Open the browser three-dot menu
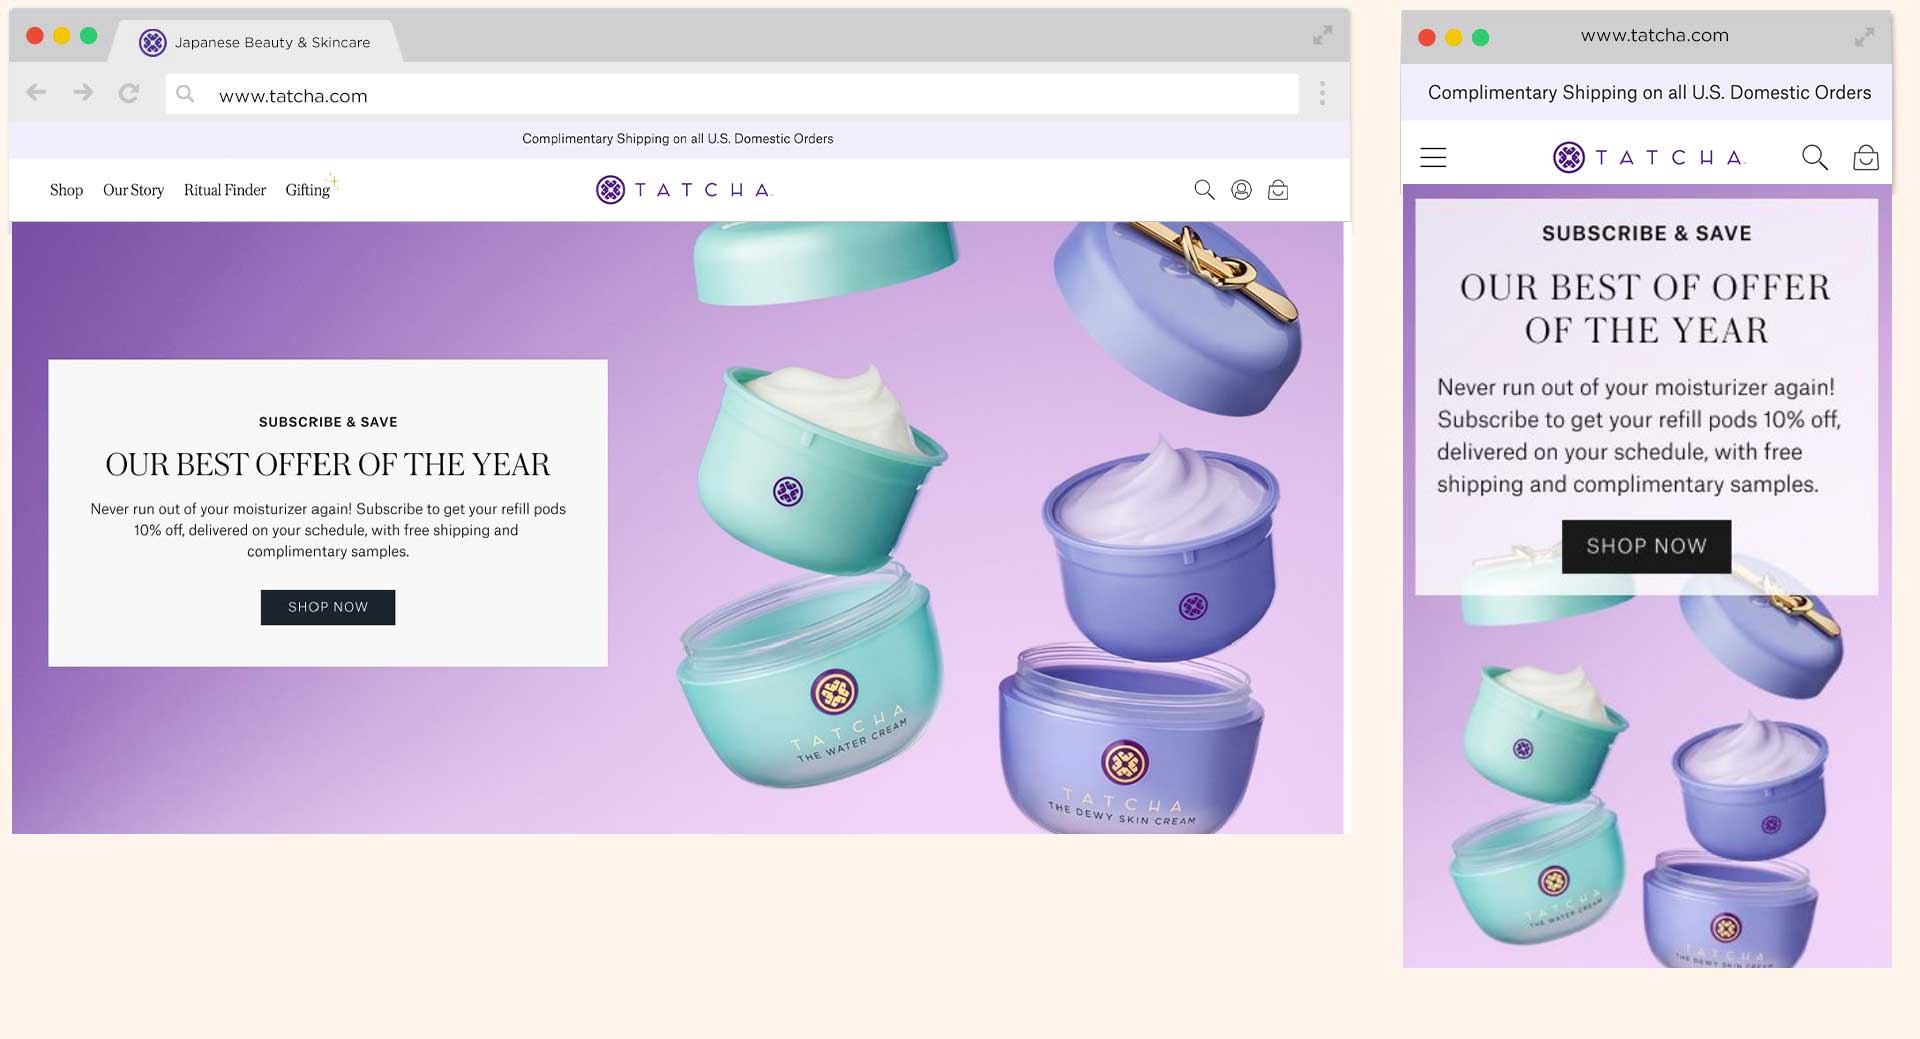 pos(1322,93)
